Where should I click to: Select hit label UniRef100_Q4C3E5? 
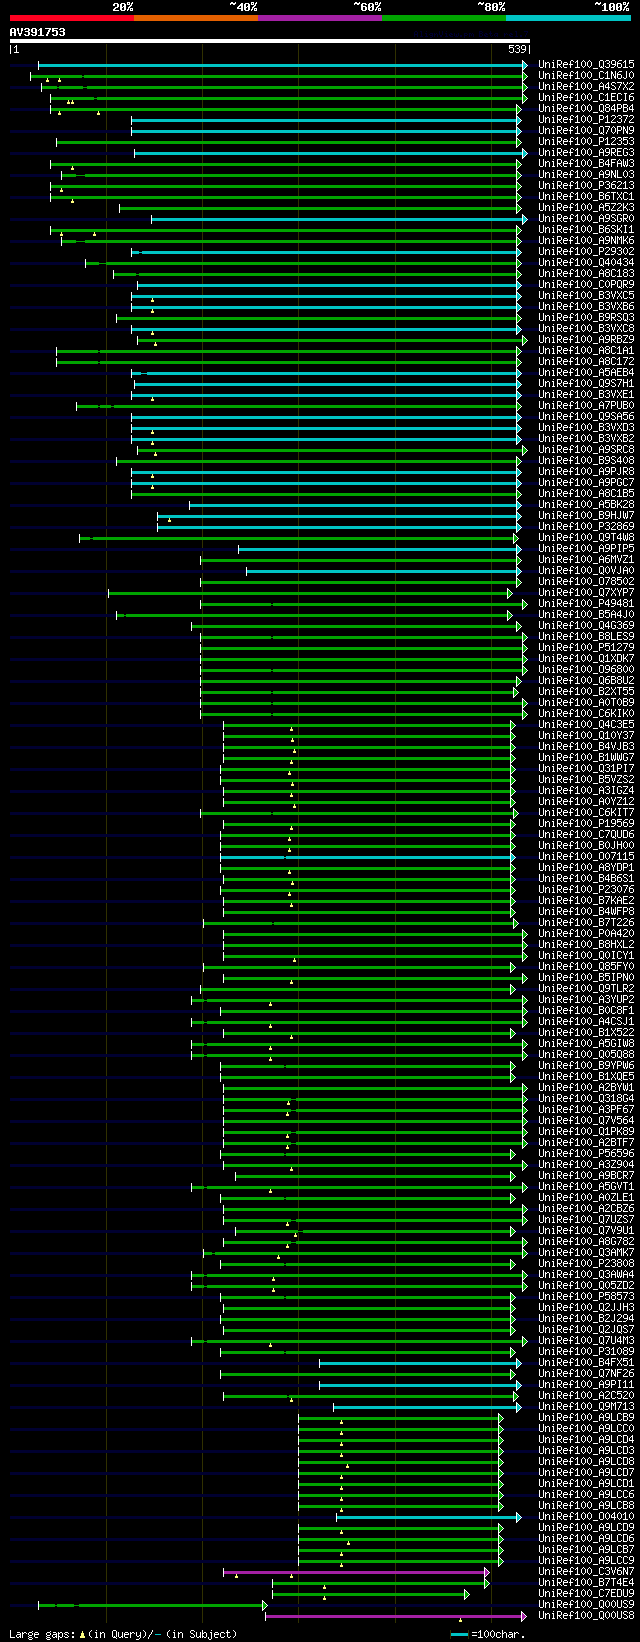pos(586,724)
